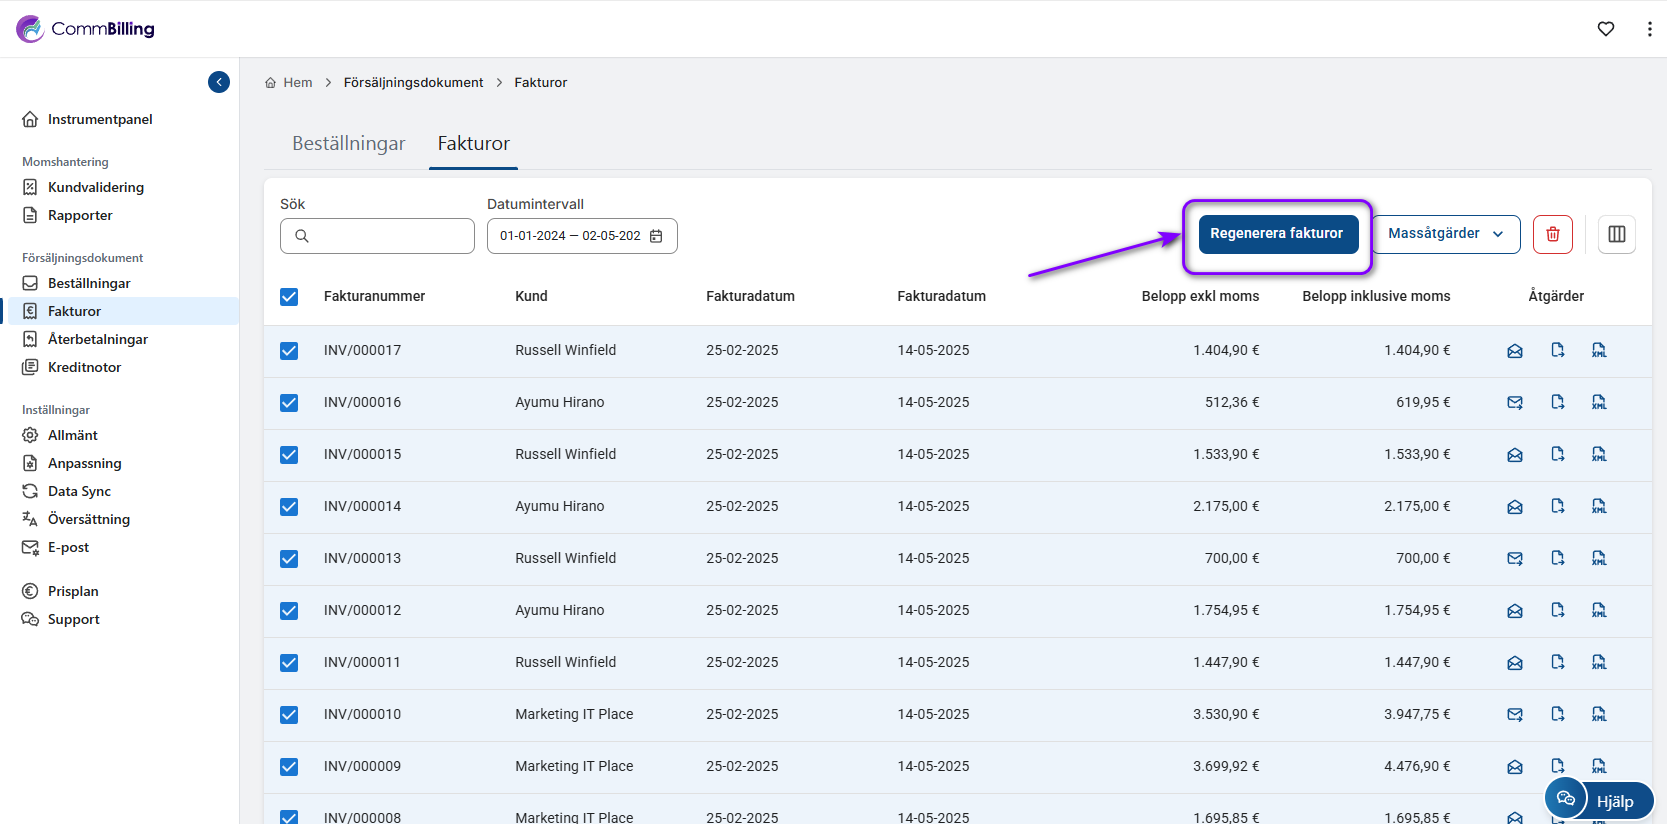Collapse the sidebar with arrow button
This screenshot has height=824, width=1667.
pyautogui.click(x=219, y=82)
